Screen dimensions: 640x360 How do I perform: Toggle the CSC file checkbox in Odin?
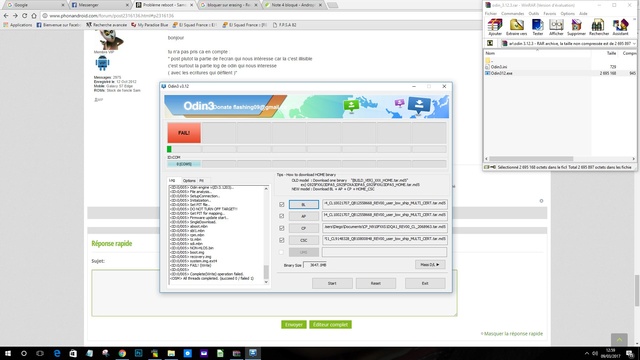pyautogui.click(x=282, y=240)
